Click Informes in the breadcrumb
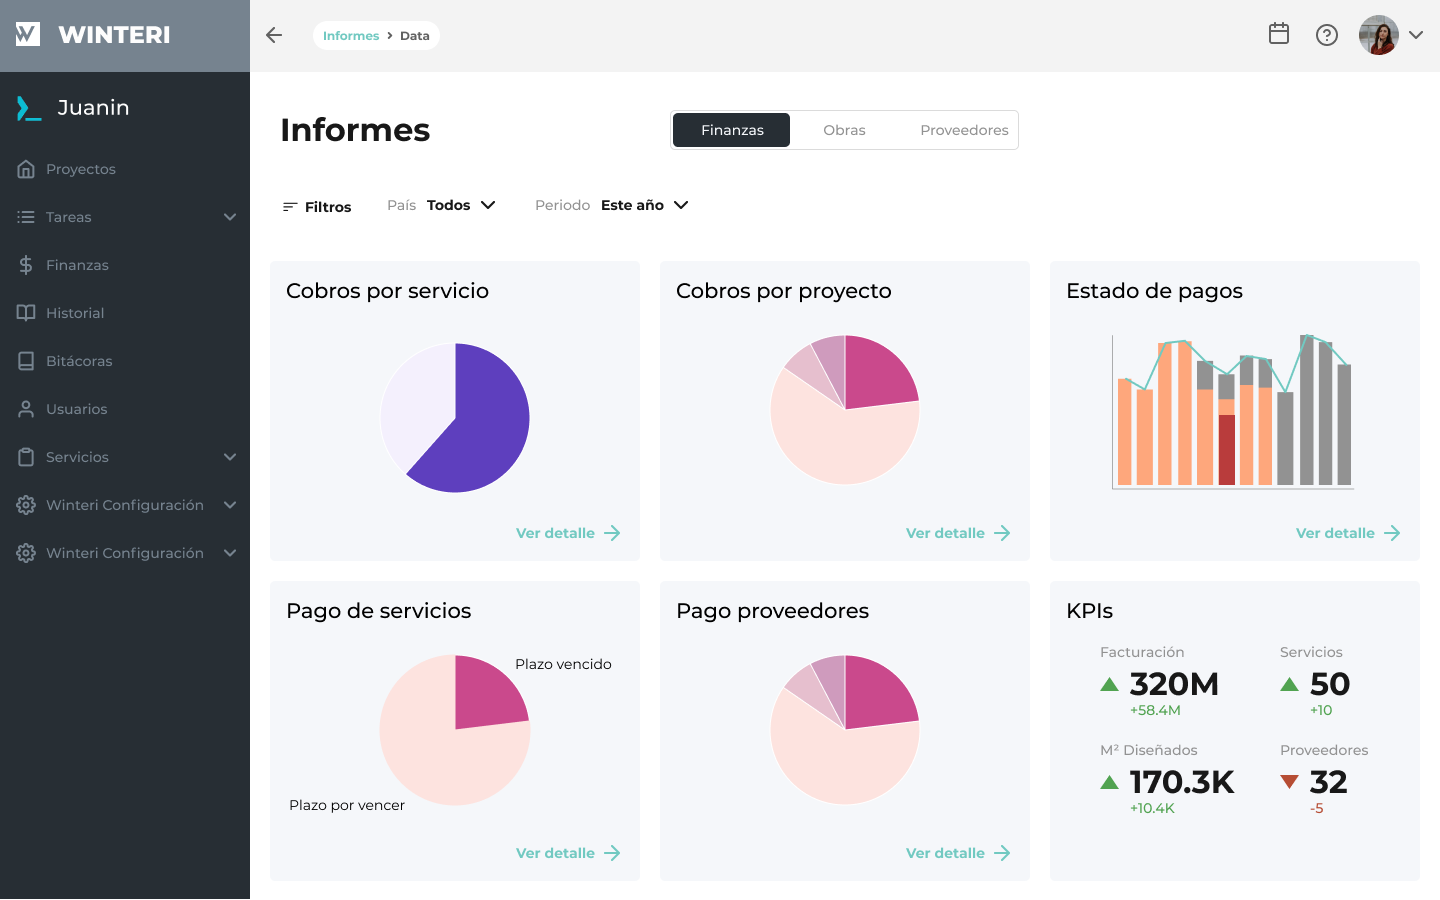 point(351,36)
